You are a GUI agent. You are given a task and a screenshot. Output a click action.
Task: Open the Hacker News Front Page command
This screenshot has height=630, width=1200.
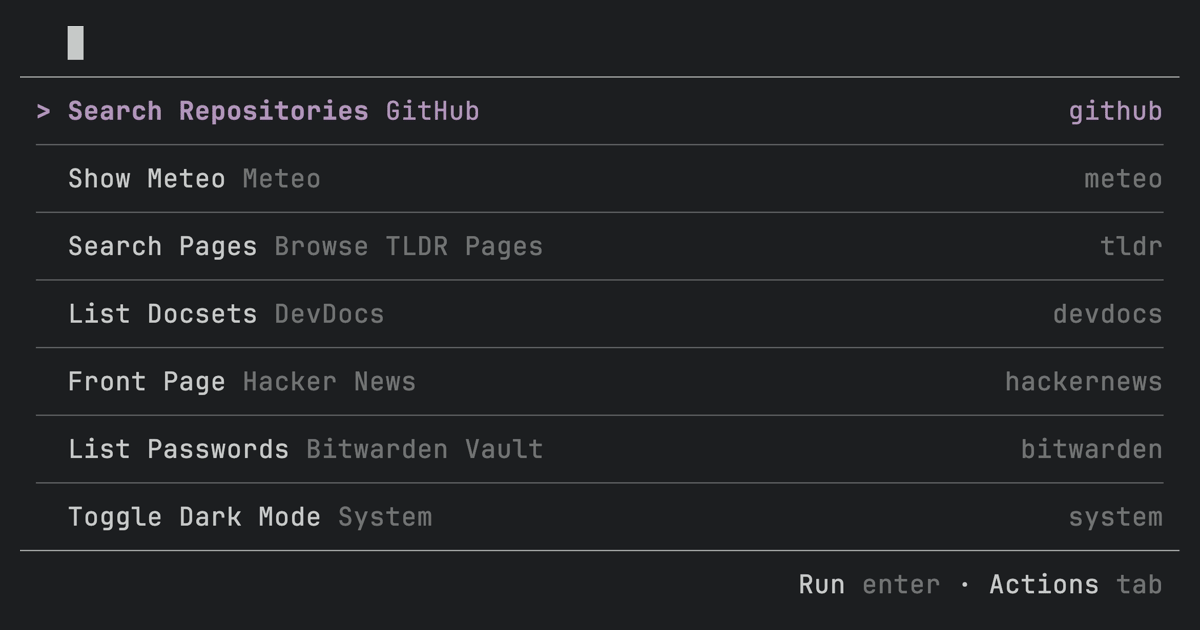tap(145, 381)
